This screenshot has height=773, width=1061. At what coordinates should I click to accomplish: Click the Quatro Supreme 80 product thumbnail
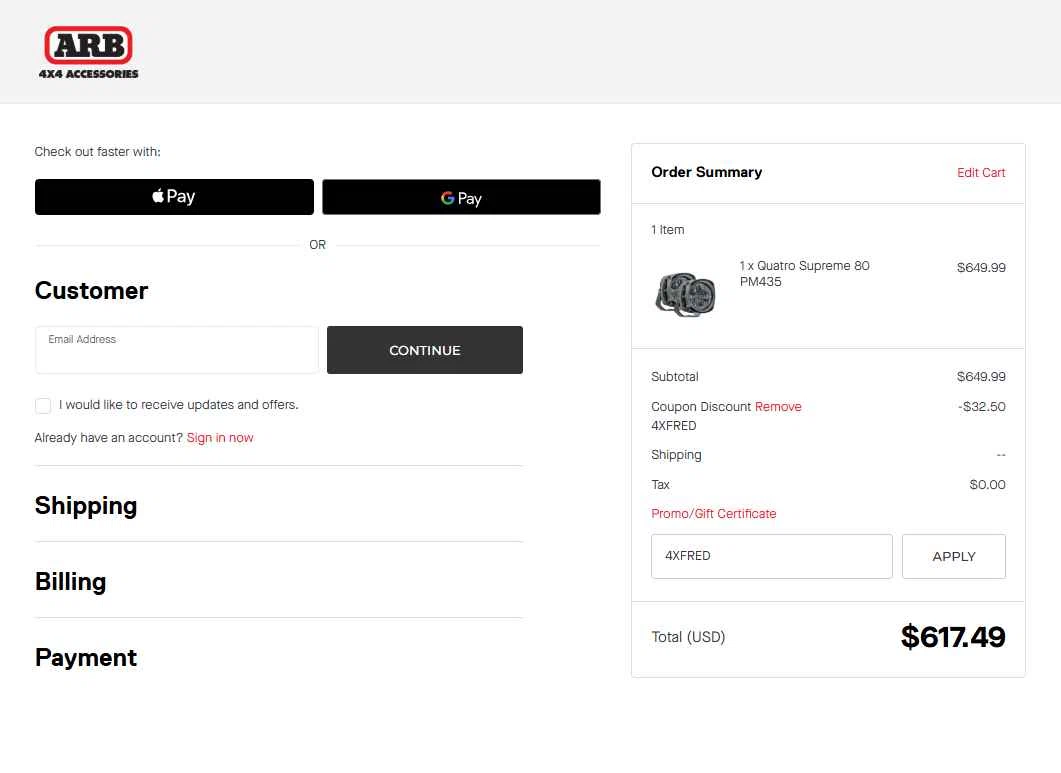click(685, 294)
